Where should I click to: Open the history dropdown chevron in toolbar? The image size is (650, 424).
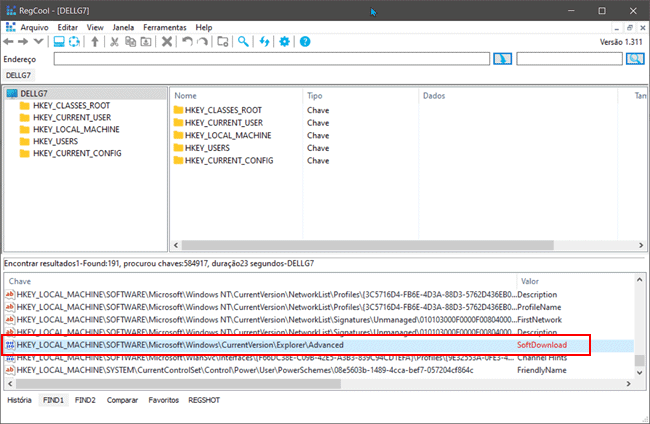pyautogui.click(x=38, y=42)
